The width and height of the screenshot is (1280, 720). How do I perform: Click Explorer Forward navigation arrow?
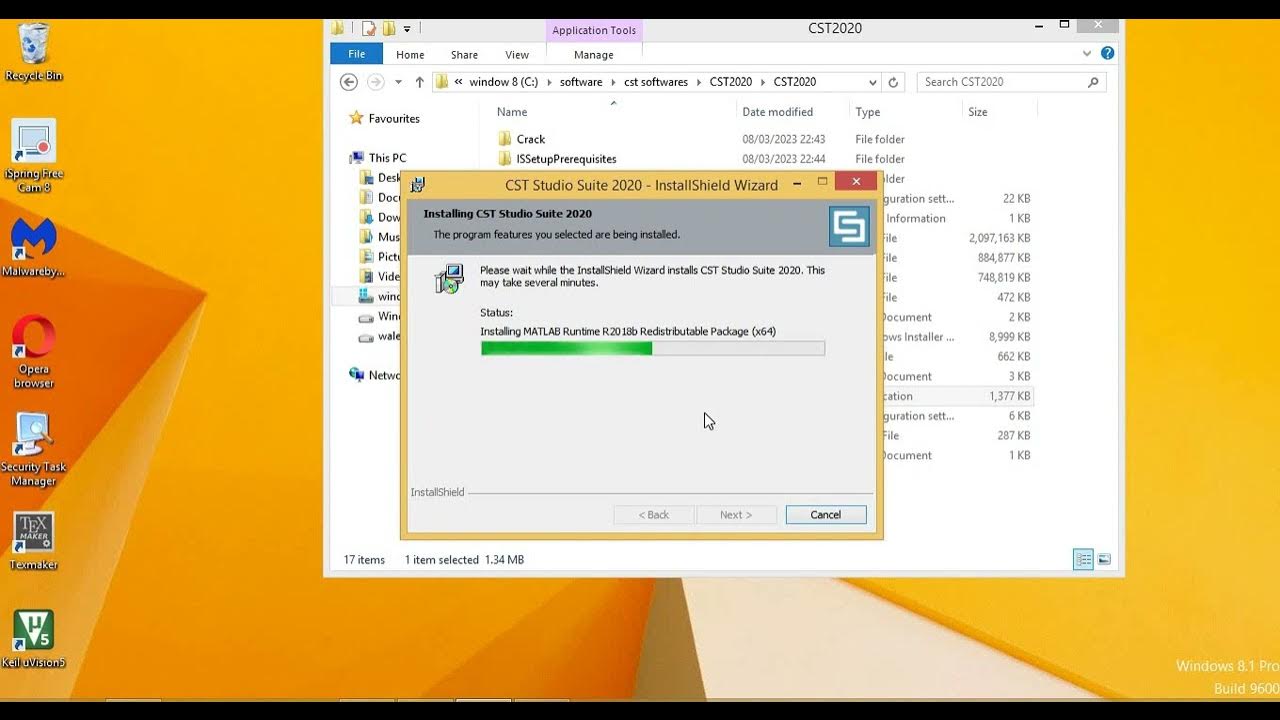[x=375, y=82]
